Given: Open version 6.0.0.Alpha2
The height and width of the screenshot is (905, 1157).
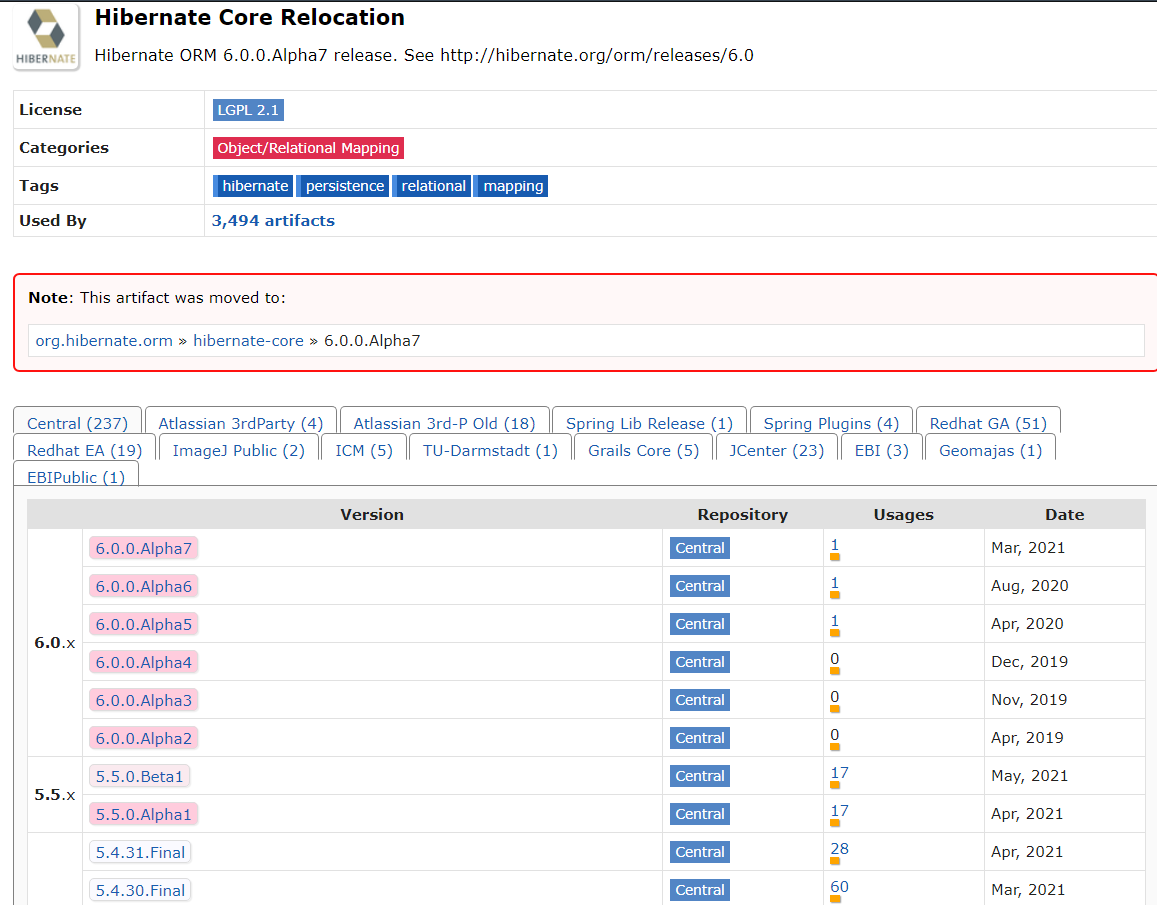Looking at the screenshot, I should pos(143,738).
